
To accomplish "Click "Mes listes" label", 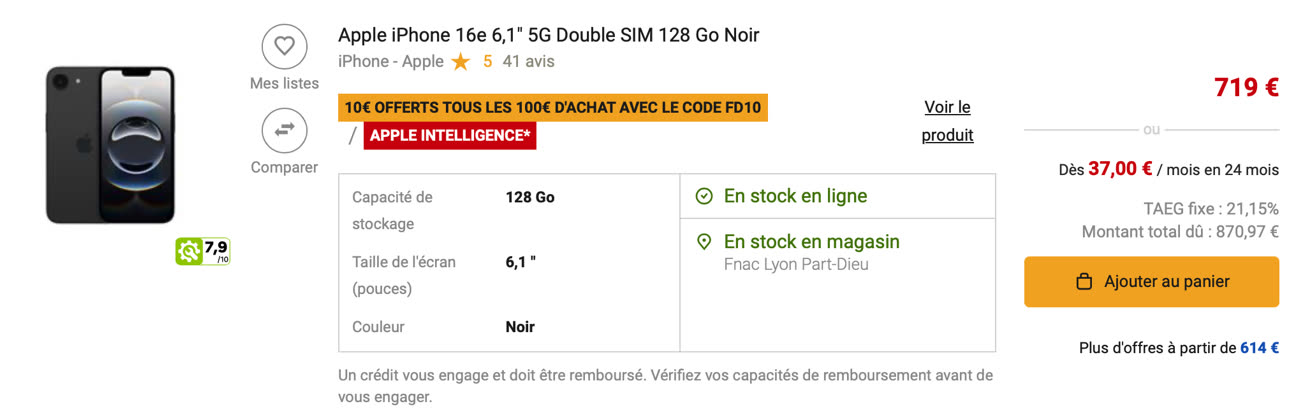I will coord(284,83).
